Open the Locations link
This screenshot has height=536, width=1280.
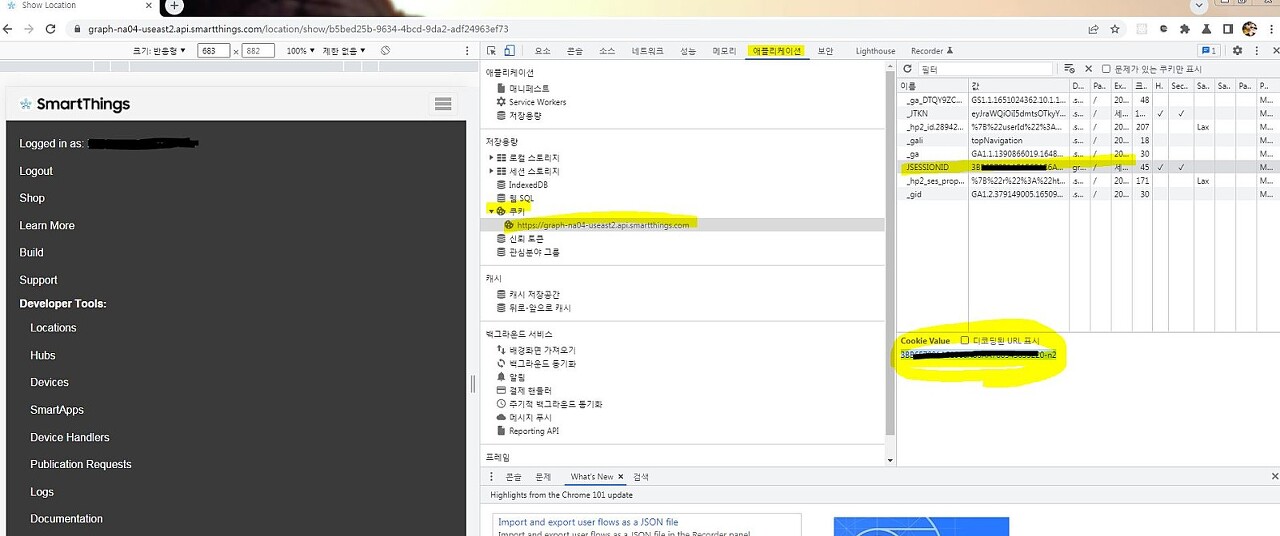53,328
